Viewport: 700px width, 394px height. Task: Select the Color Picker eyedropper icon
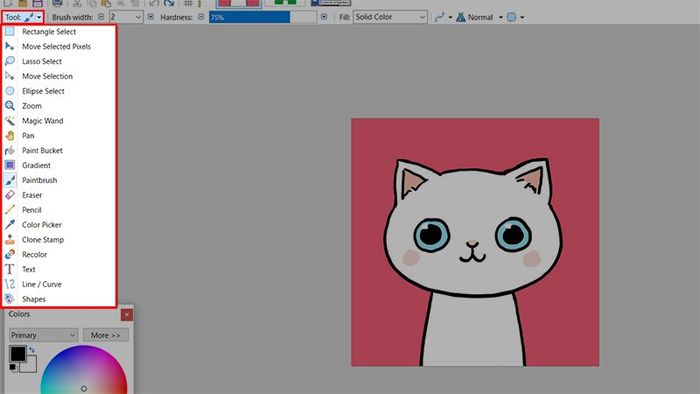click(x=10, y=224)
